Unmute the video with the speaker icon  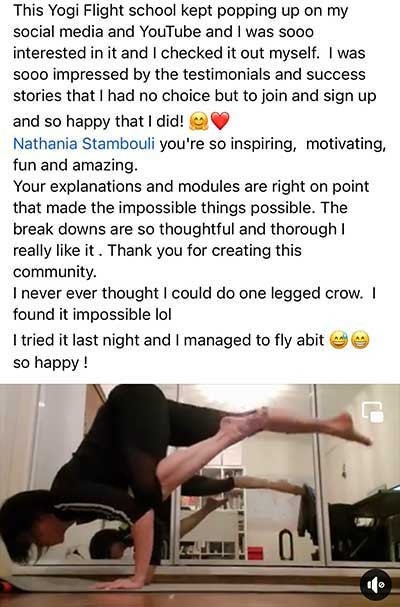tap(375, 585)
